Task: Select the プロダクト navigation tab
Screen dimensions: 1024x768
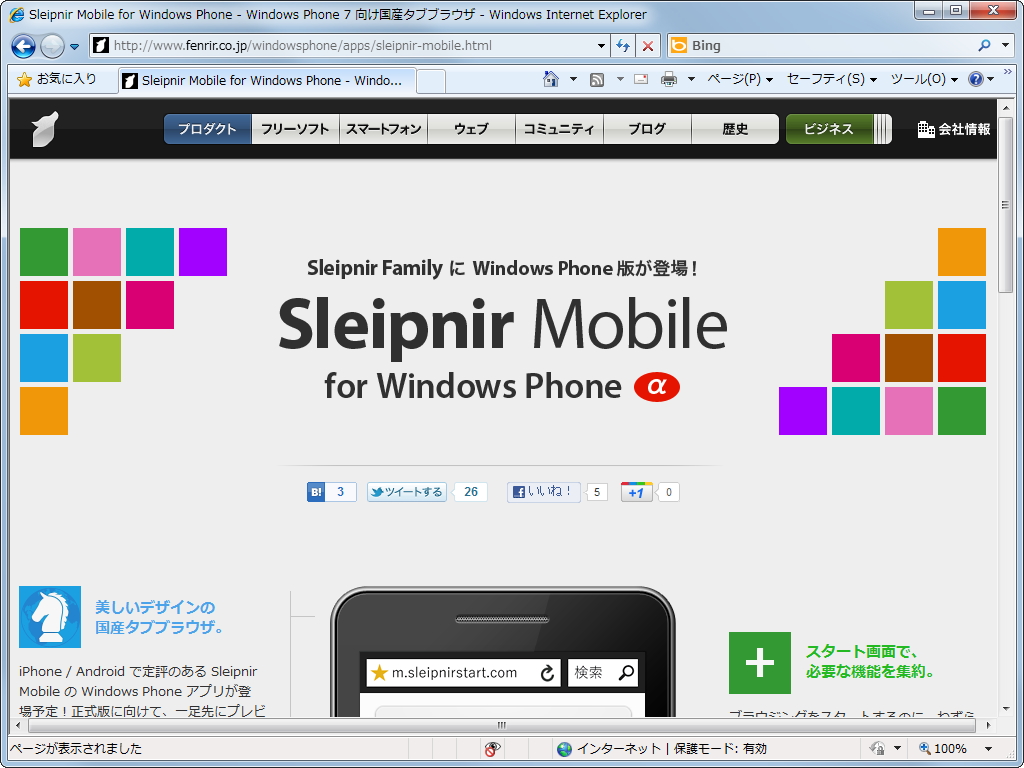Action: (x=208, y=129)
